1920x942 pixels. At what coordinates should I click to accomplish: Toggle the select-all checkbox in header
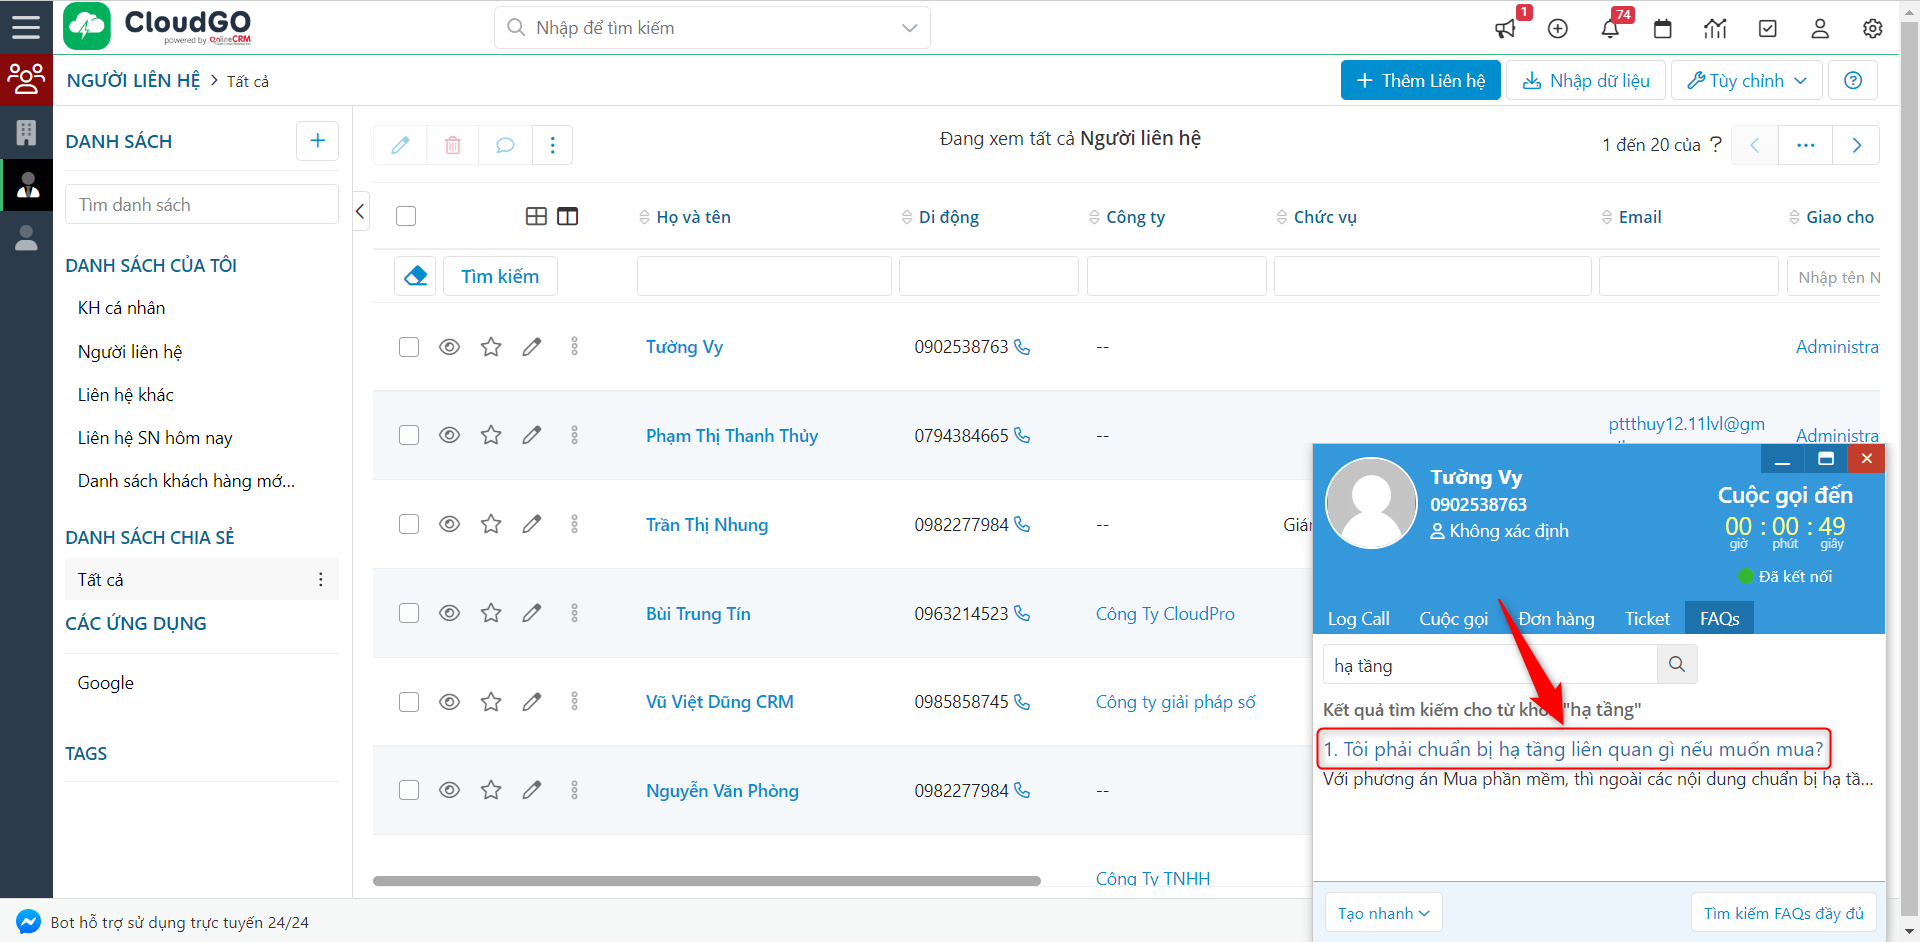click(406, 216)
